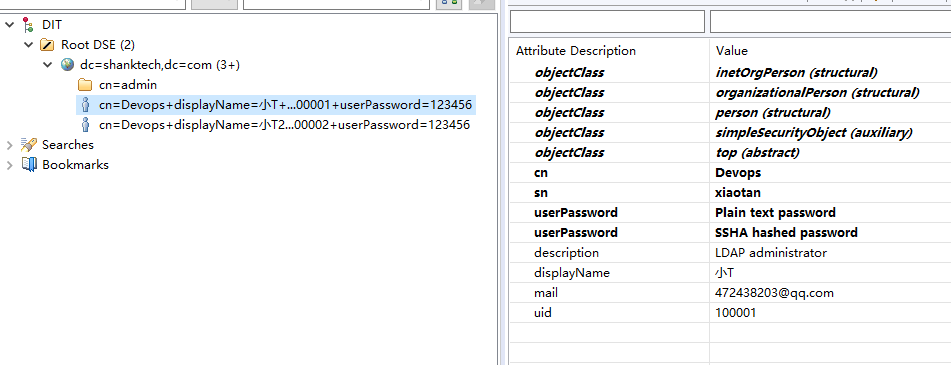
Task: Focus the value filter field above Value column
Action: tap(830, 22)
